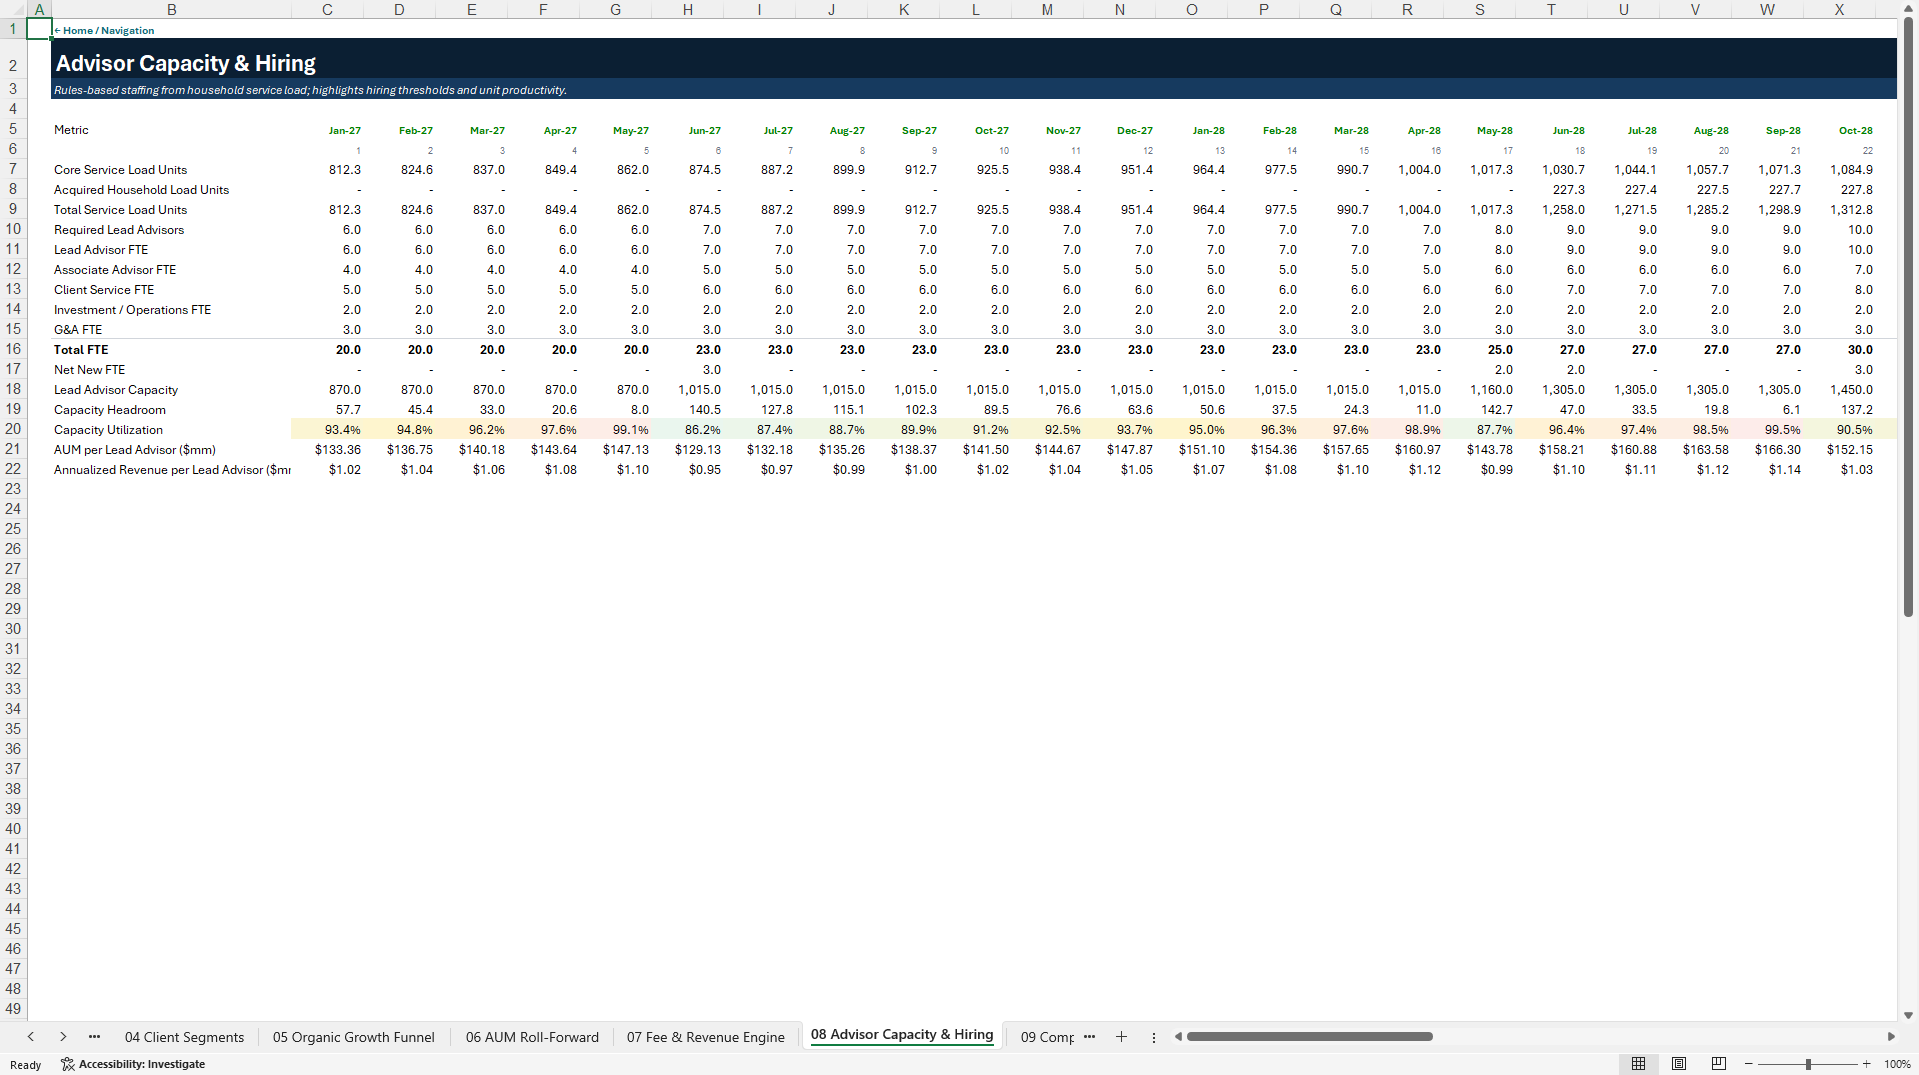Select row 20 header
The height and width of the screenshot is (1075, 1919).
click(13, 429)
